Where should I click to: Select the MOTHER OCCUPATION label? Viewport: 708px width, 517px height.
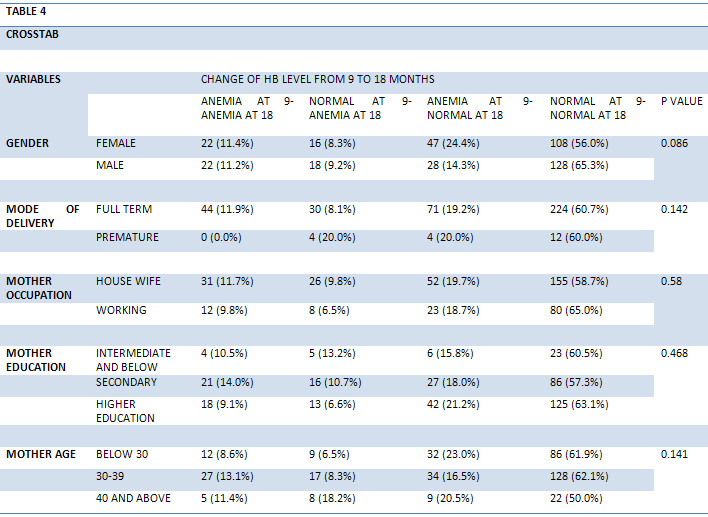[x=39, y=288]
